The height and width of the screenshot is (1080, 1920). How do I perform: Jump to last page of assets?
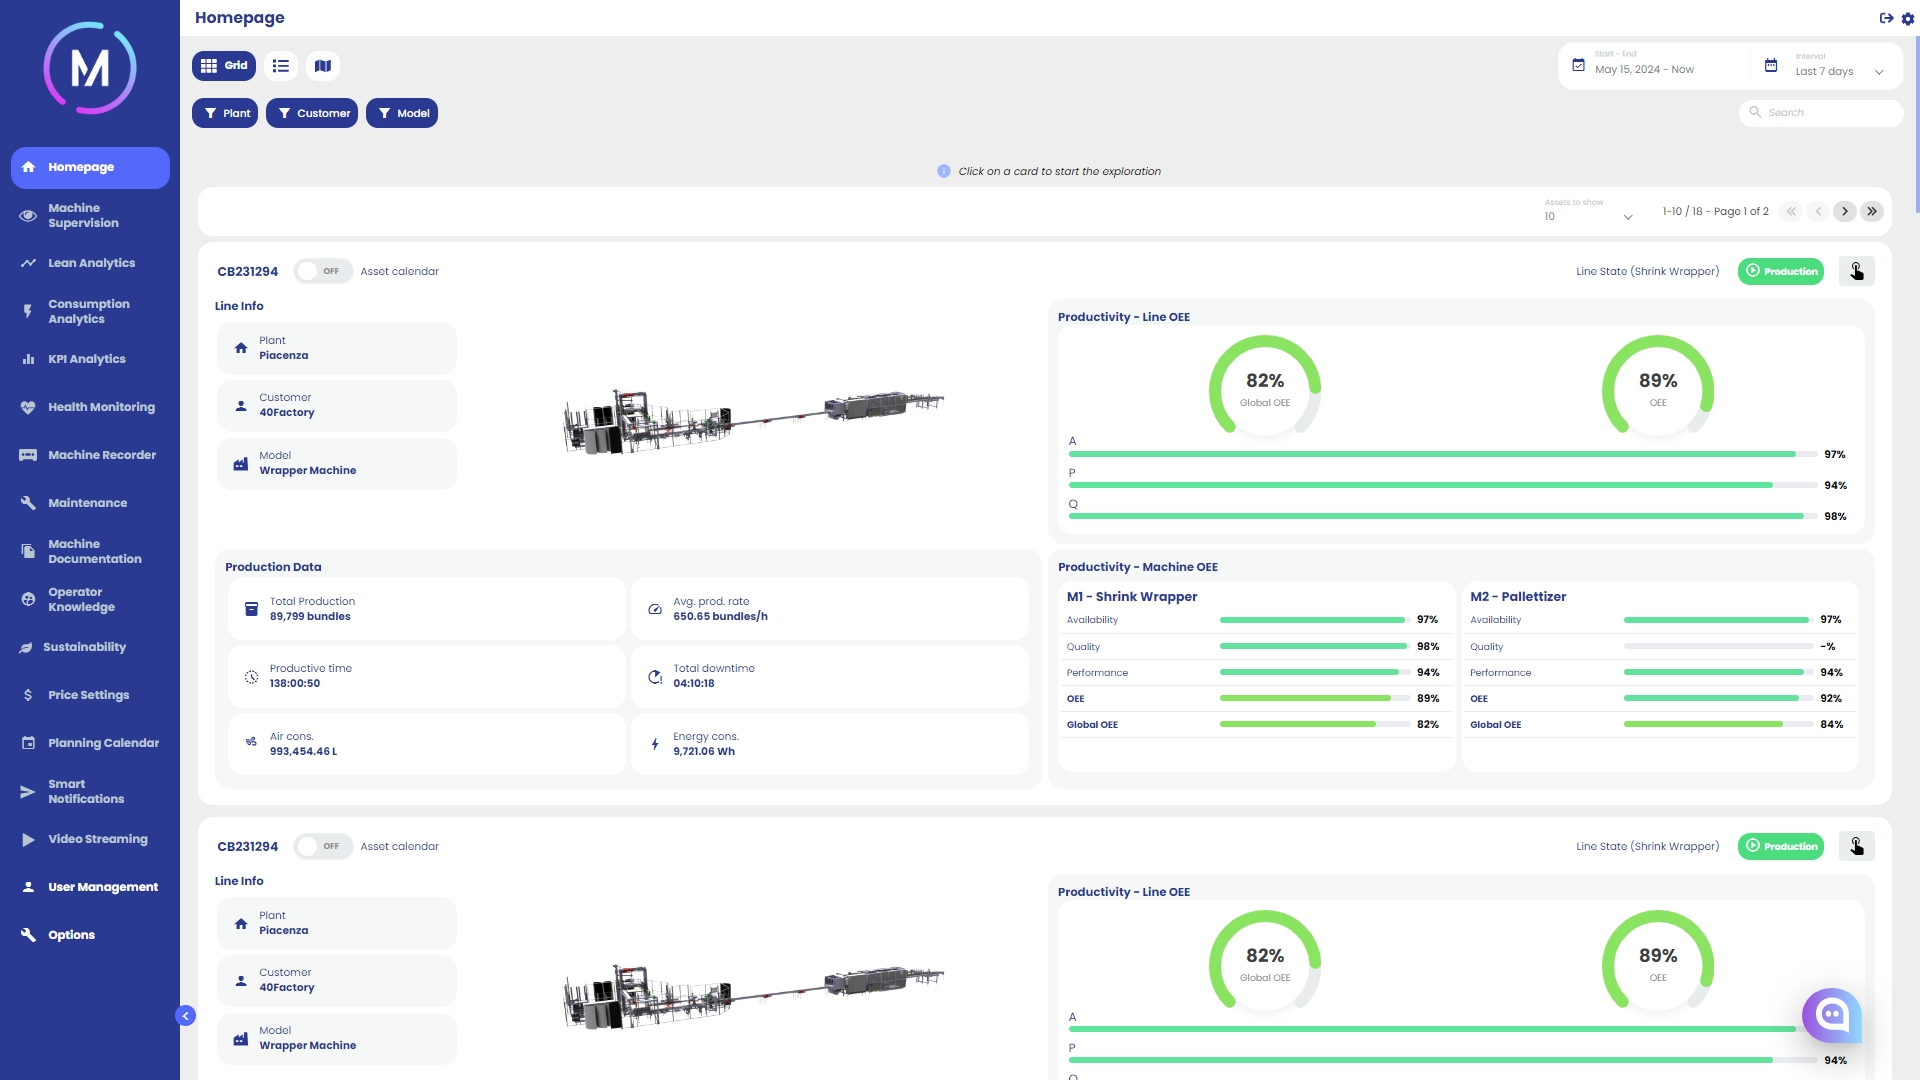point(1872,211)
